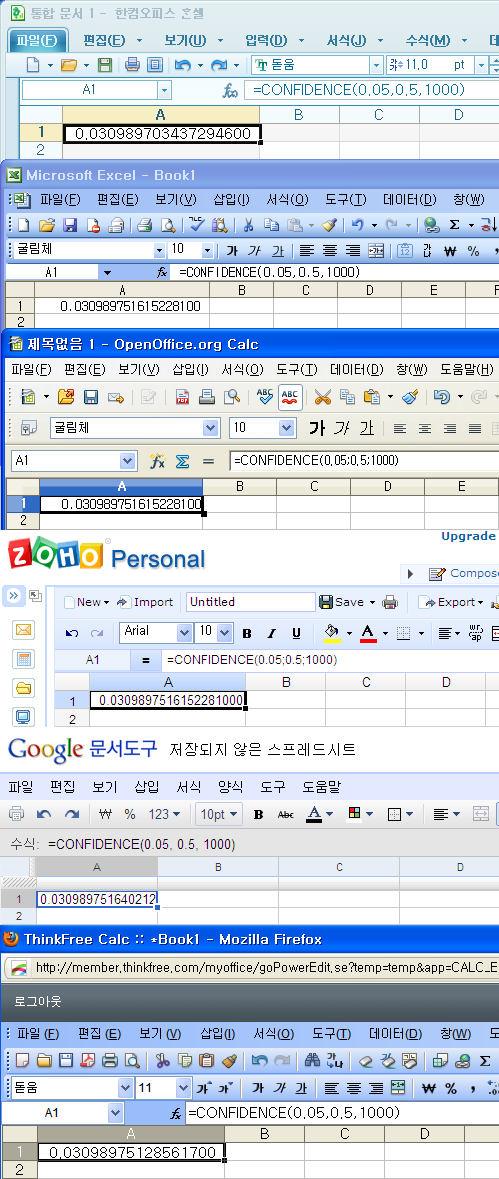Open the 보기(V) menu in ThinkFree Calc
Image resolution: width=499 pixels, height=1179 pixels.
tap(160, 1034)
